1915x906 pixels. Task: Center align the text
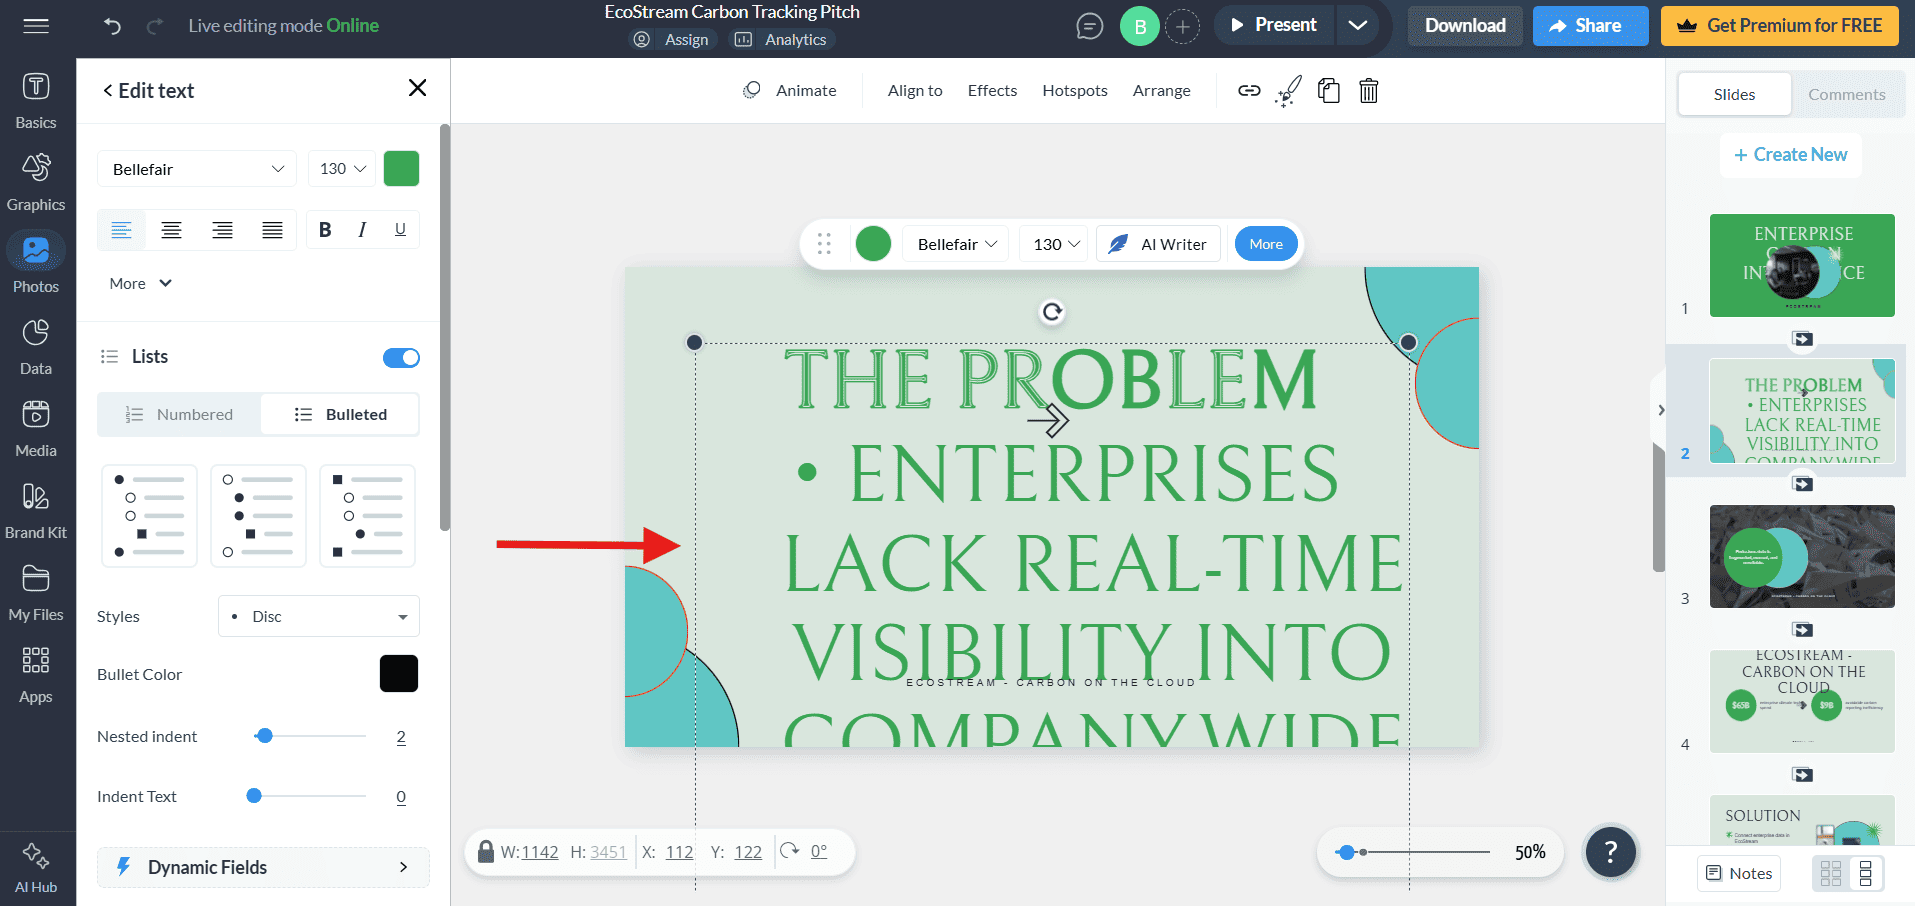172,230
